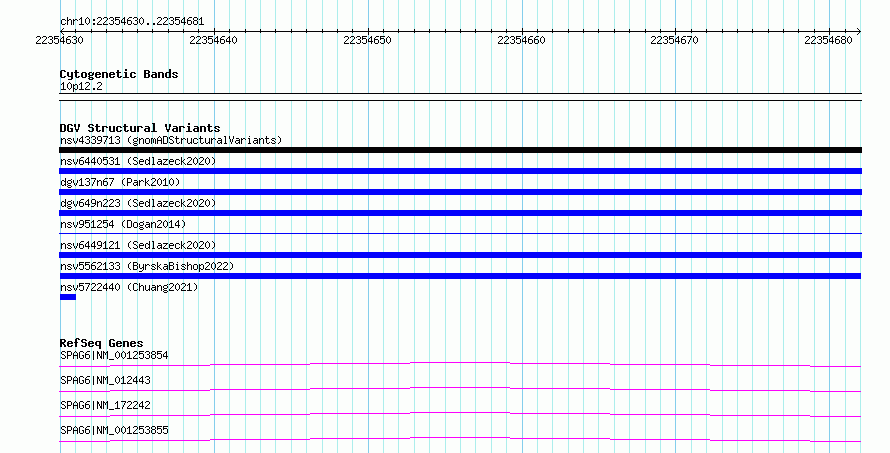
Task: Open variant nsv5562133 (ByrskaBishop2022) label
Action: click(147, 266)
